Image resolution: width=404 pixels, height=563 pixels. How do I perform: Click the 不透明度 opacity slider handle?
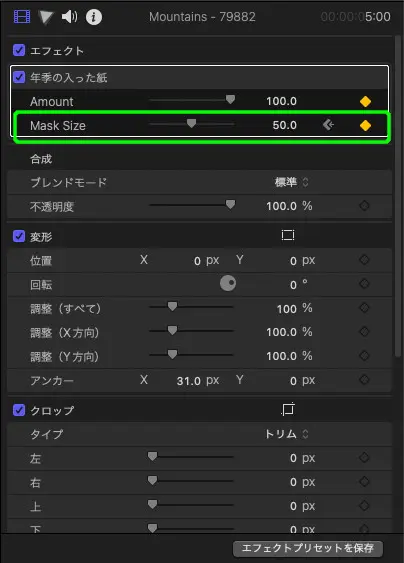[230, 204]
